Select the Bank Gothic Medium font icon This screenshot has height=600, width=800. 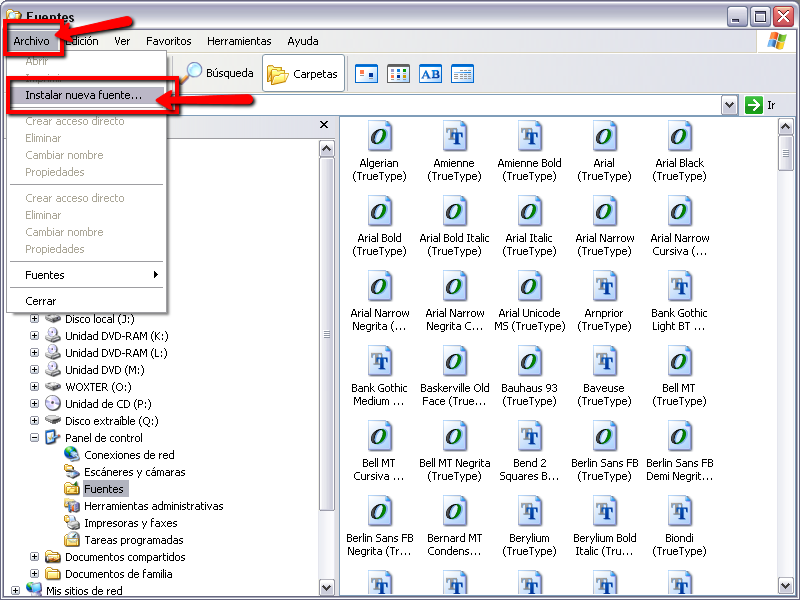coord(379,361)
